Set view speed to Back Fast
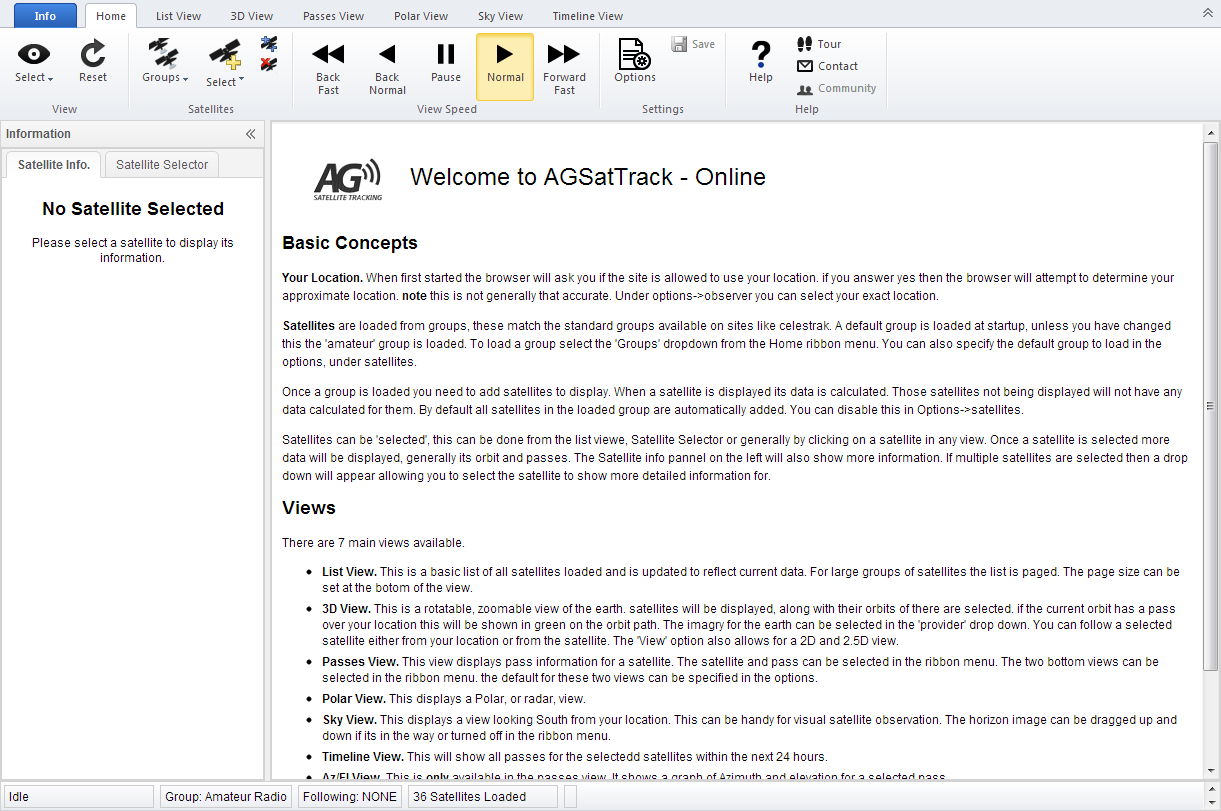The image size is (1221, 811). pos(328,68)
